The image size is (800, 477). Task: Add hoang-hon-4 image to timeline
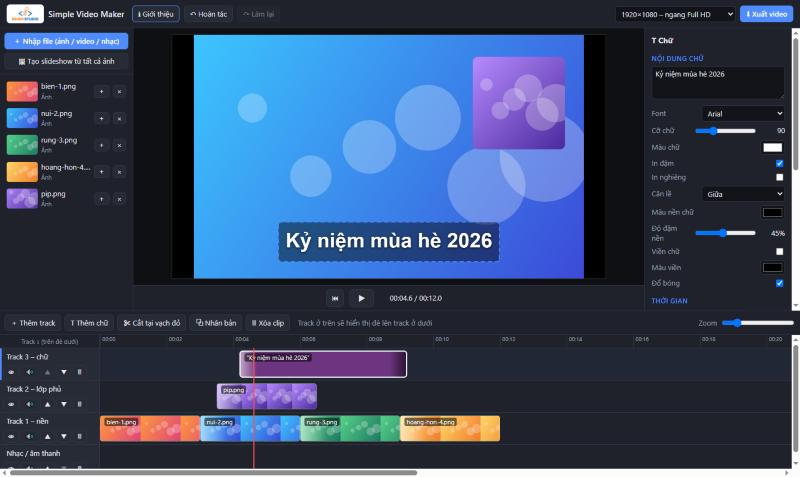pyautogui.click(x=102, y=172)
